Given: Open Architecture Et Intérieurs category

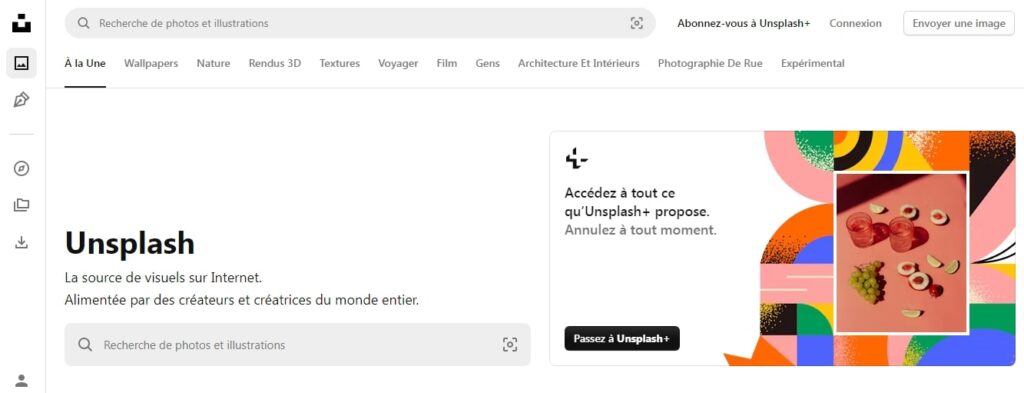Looking at the screenshot, I should [579, 63].
